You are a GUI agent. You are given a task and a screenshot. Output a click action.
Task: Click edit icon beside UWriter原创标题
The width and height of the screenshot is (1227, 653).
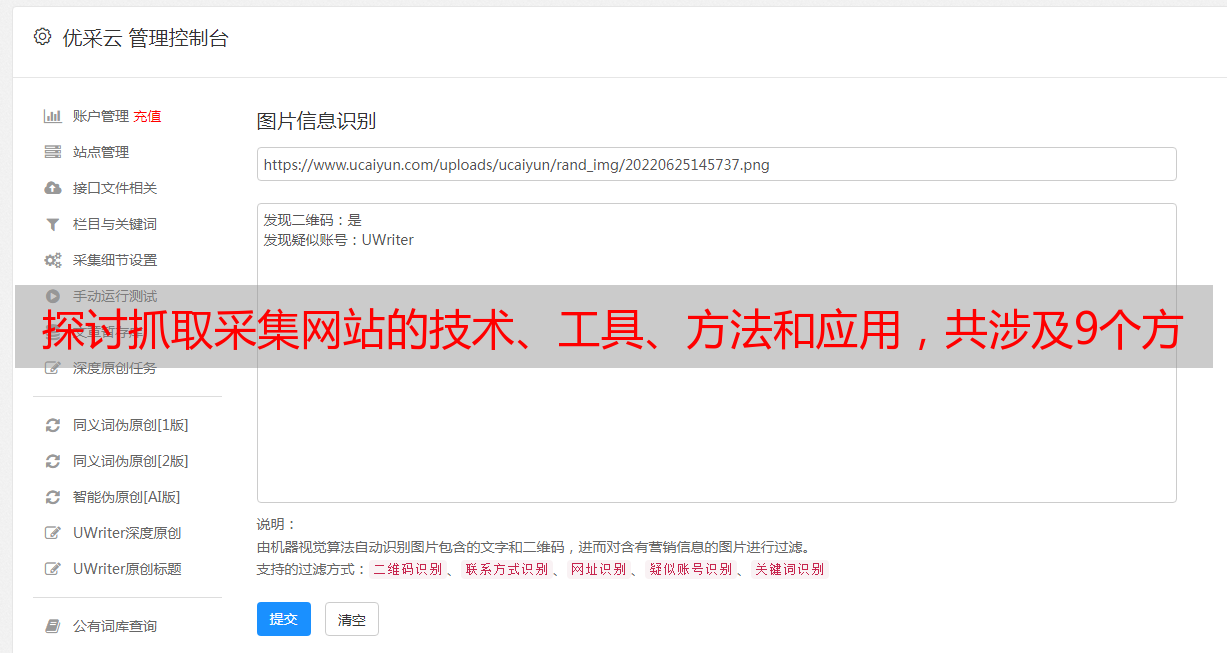[53, 569]
